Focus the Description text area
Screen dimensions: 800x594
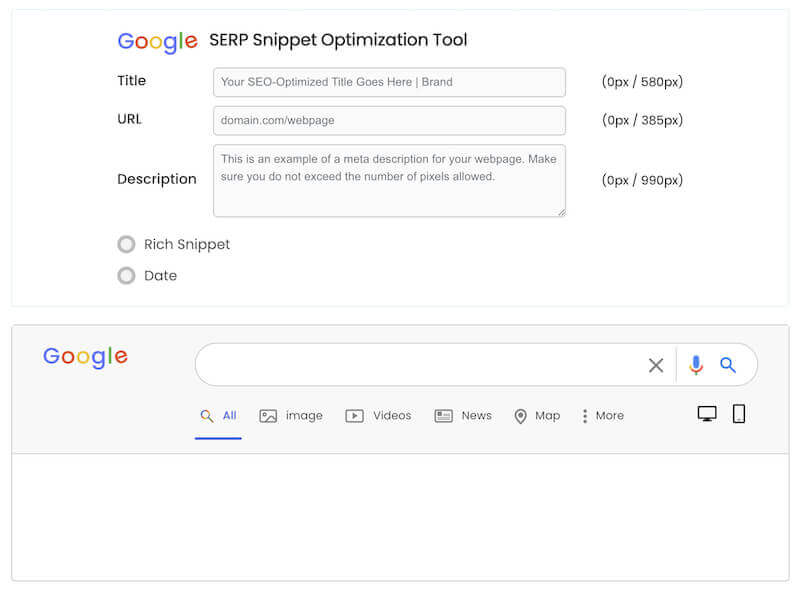pos(389,181)
